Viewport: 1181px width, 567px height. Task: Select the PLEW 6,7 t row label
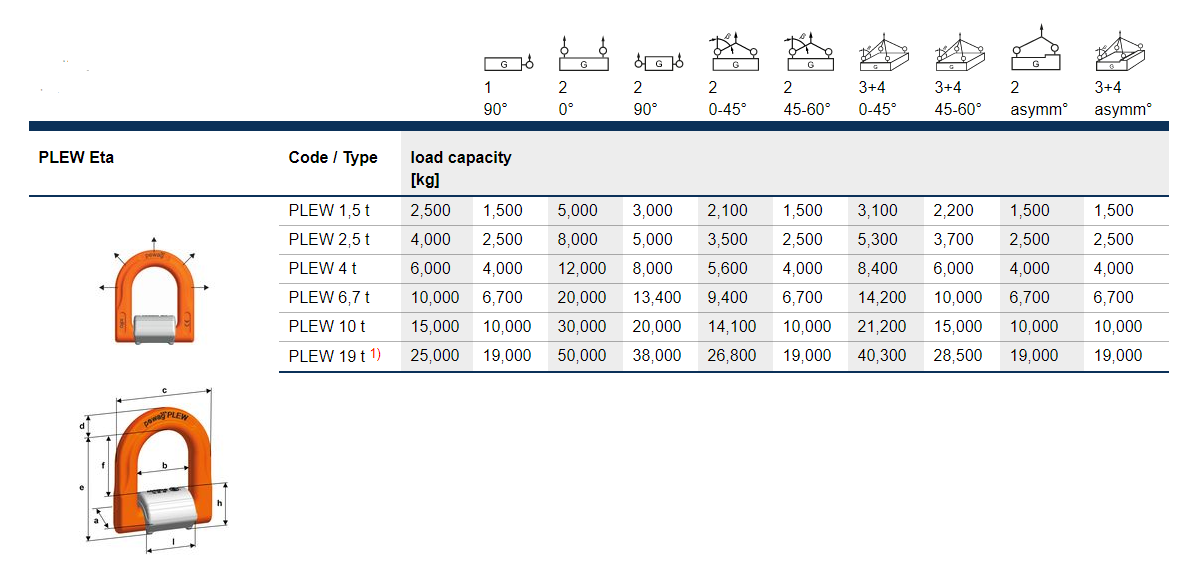pyautogui.click(x=328, y=297)
